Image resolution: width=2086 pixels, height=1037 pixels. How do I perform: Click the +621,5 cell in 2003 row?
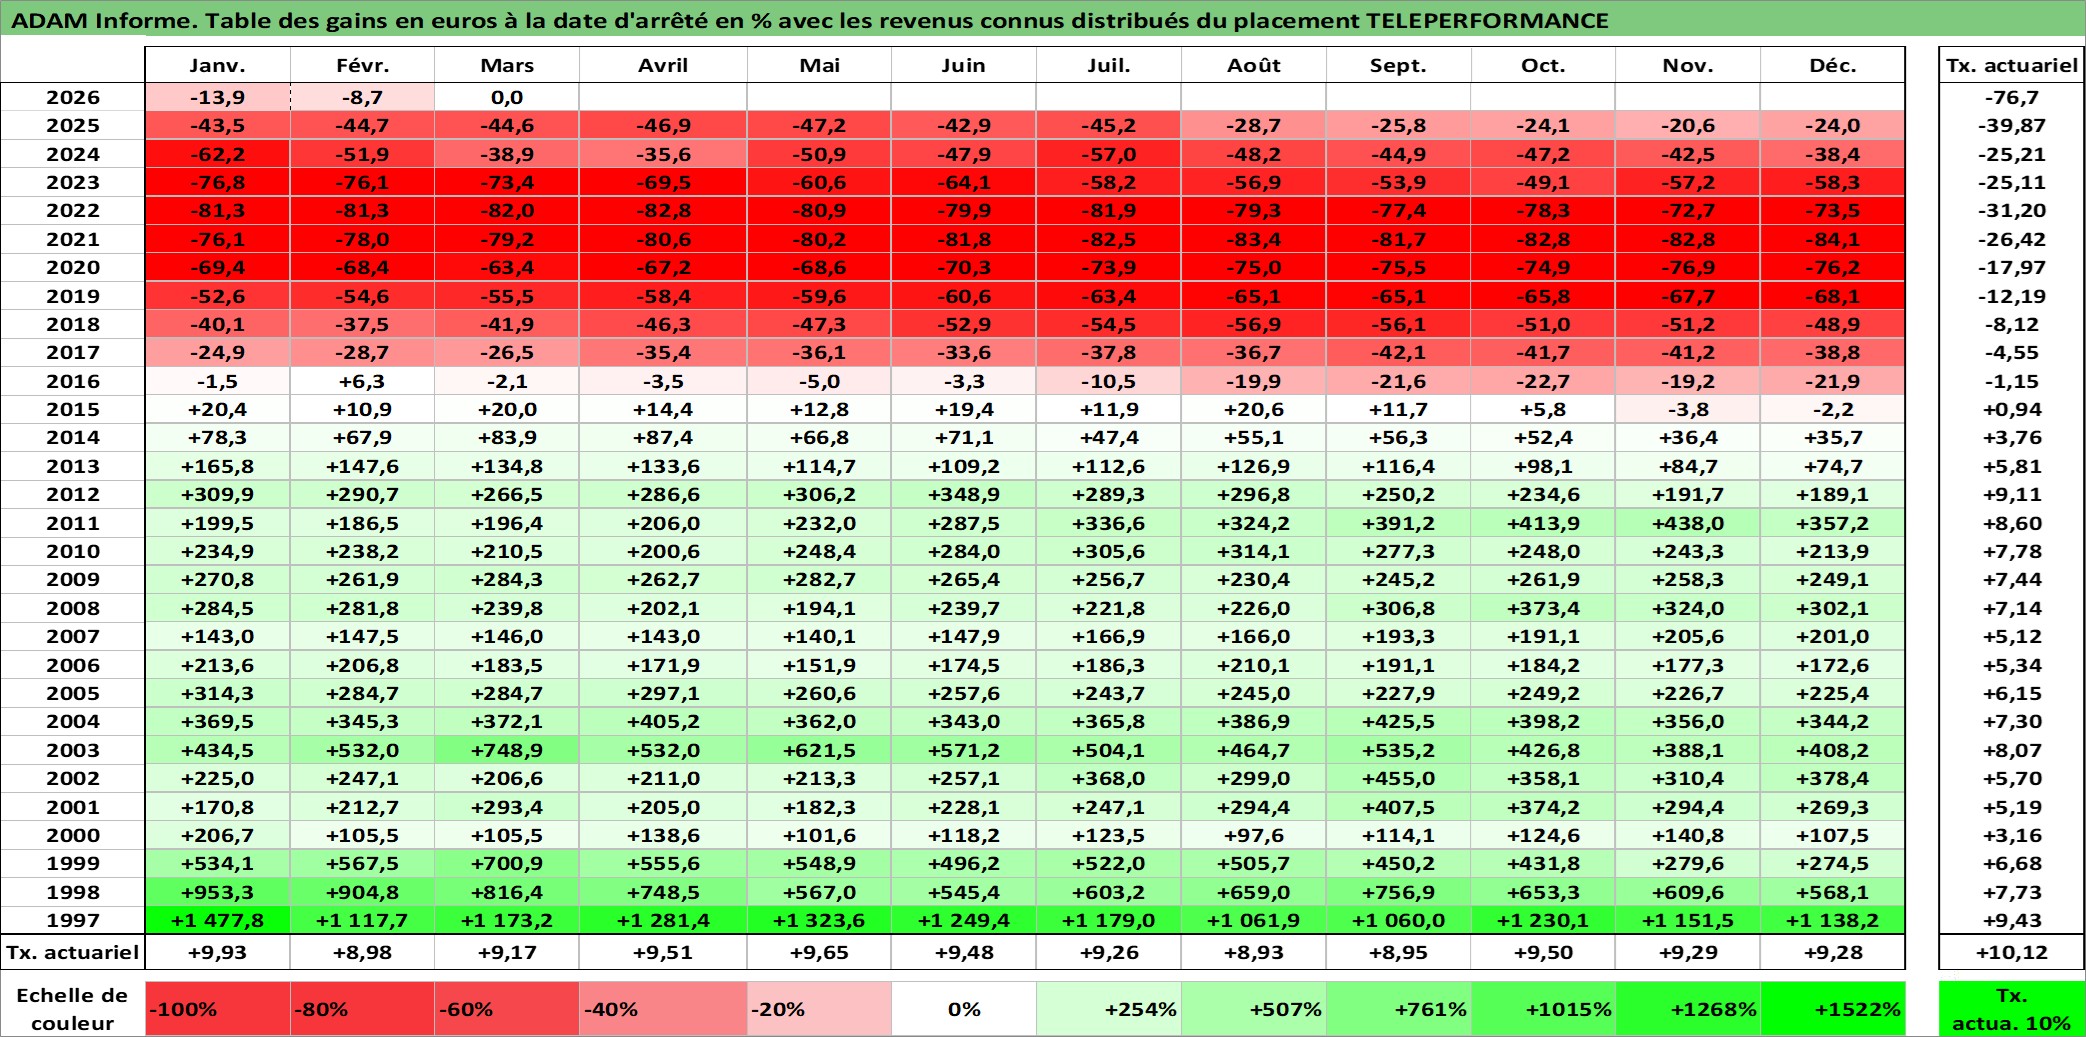pos(819,750)
